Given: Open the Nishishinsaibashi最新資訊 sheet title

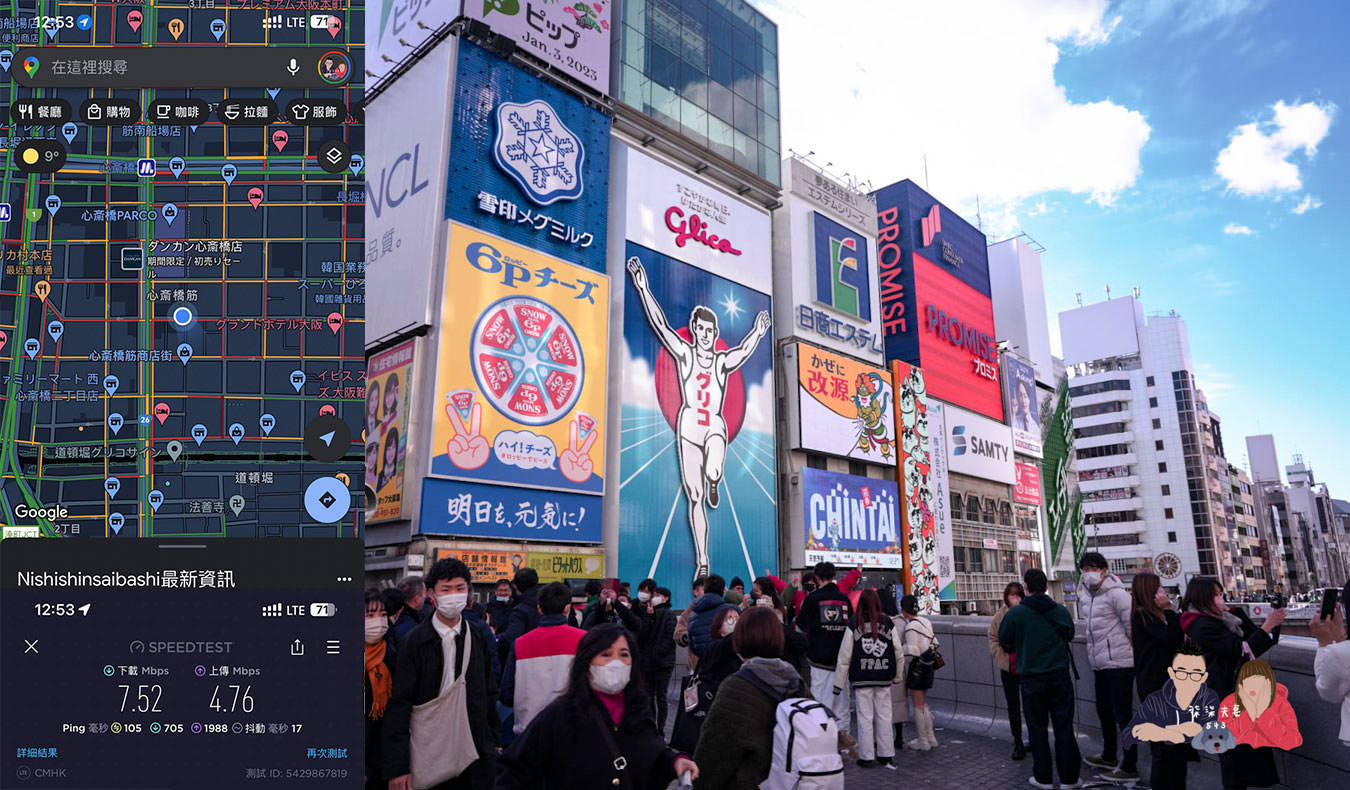Looking at the screenshot, I should pos(126,579).
